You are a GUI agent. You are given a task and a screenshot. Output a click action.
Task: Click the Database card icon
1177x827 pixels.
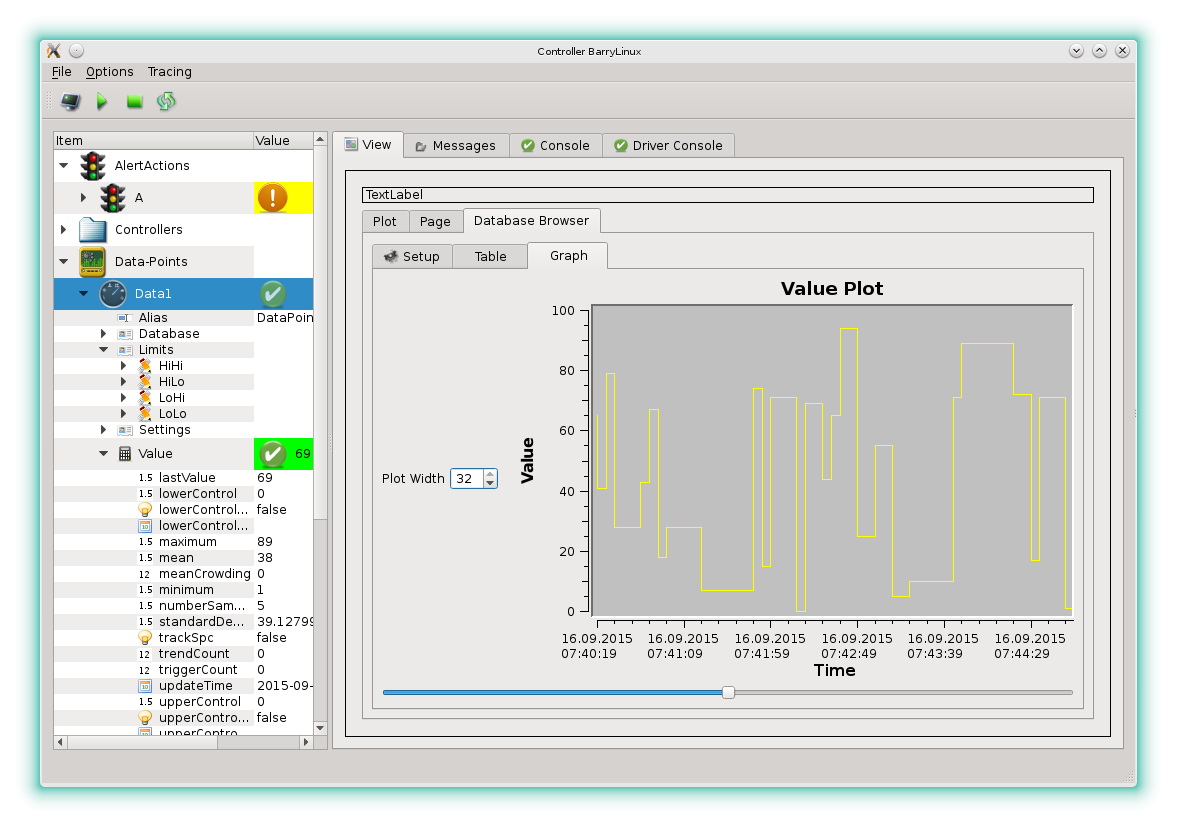[125, 334]
